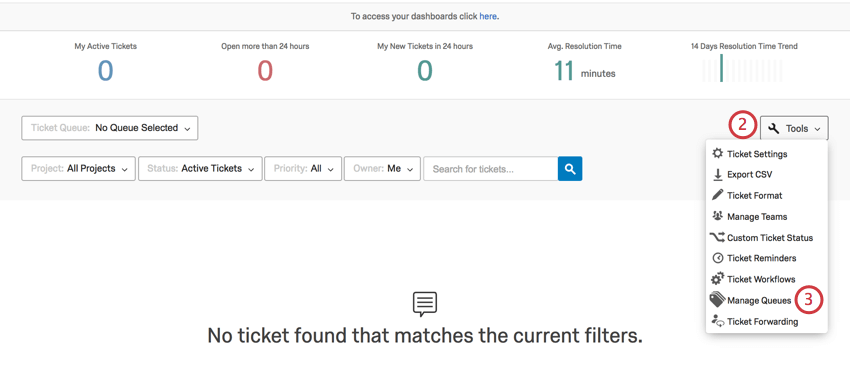Expand the Priority All filter
The image size is (850, 380).
pyautogui.click(x=303, y=169)
